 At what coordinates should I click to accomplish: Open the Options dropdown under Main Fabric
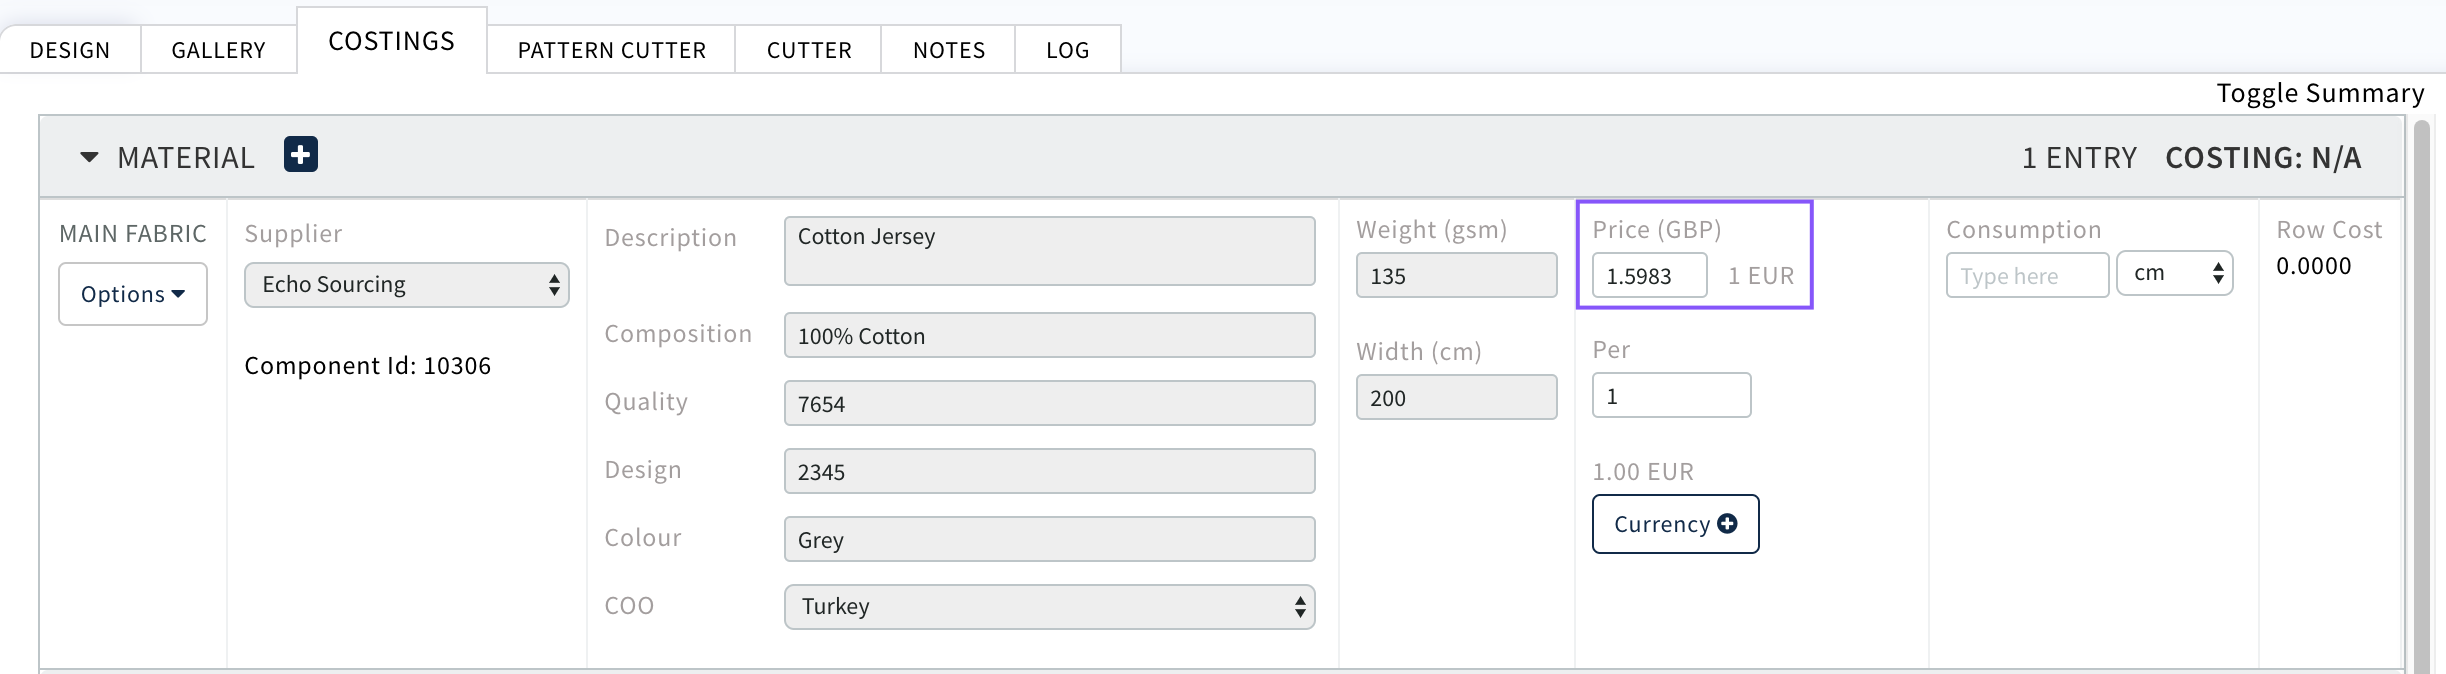pos(133,294)
